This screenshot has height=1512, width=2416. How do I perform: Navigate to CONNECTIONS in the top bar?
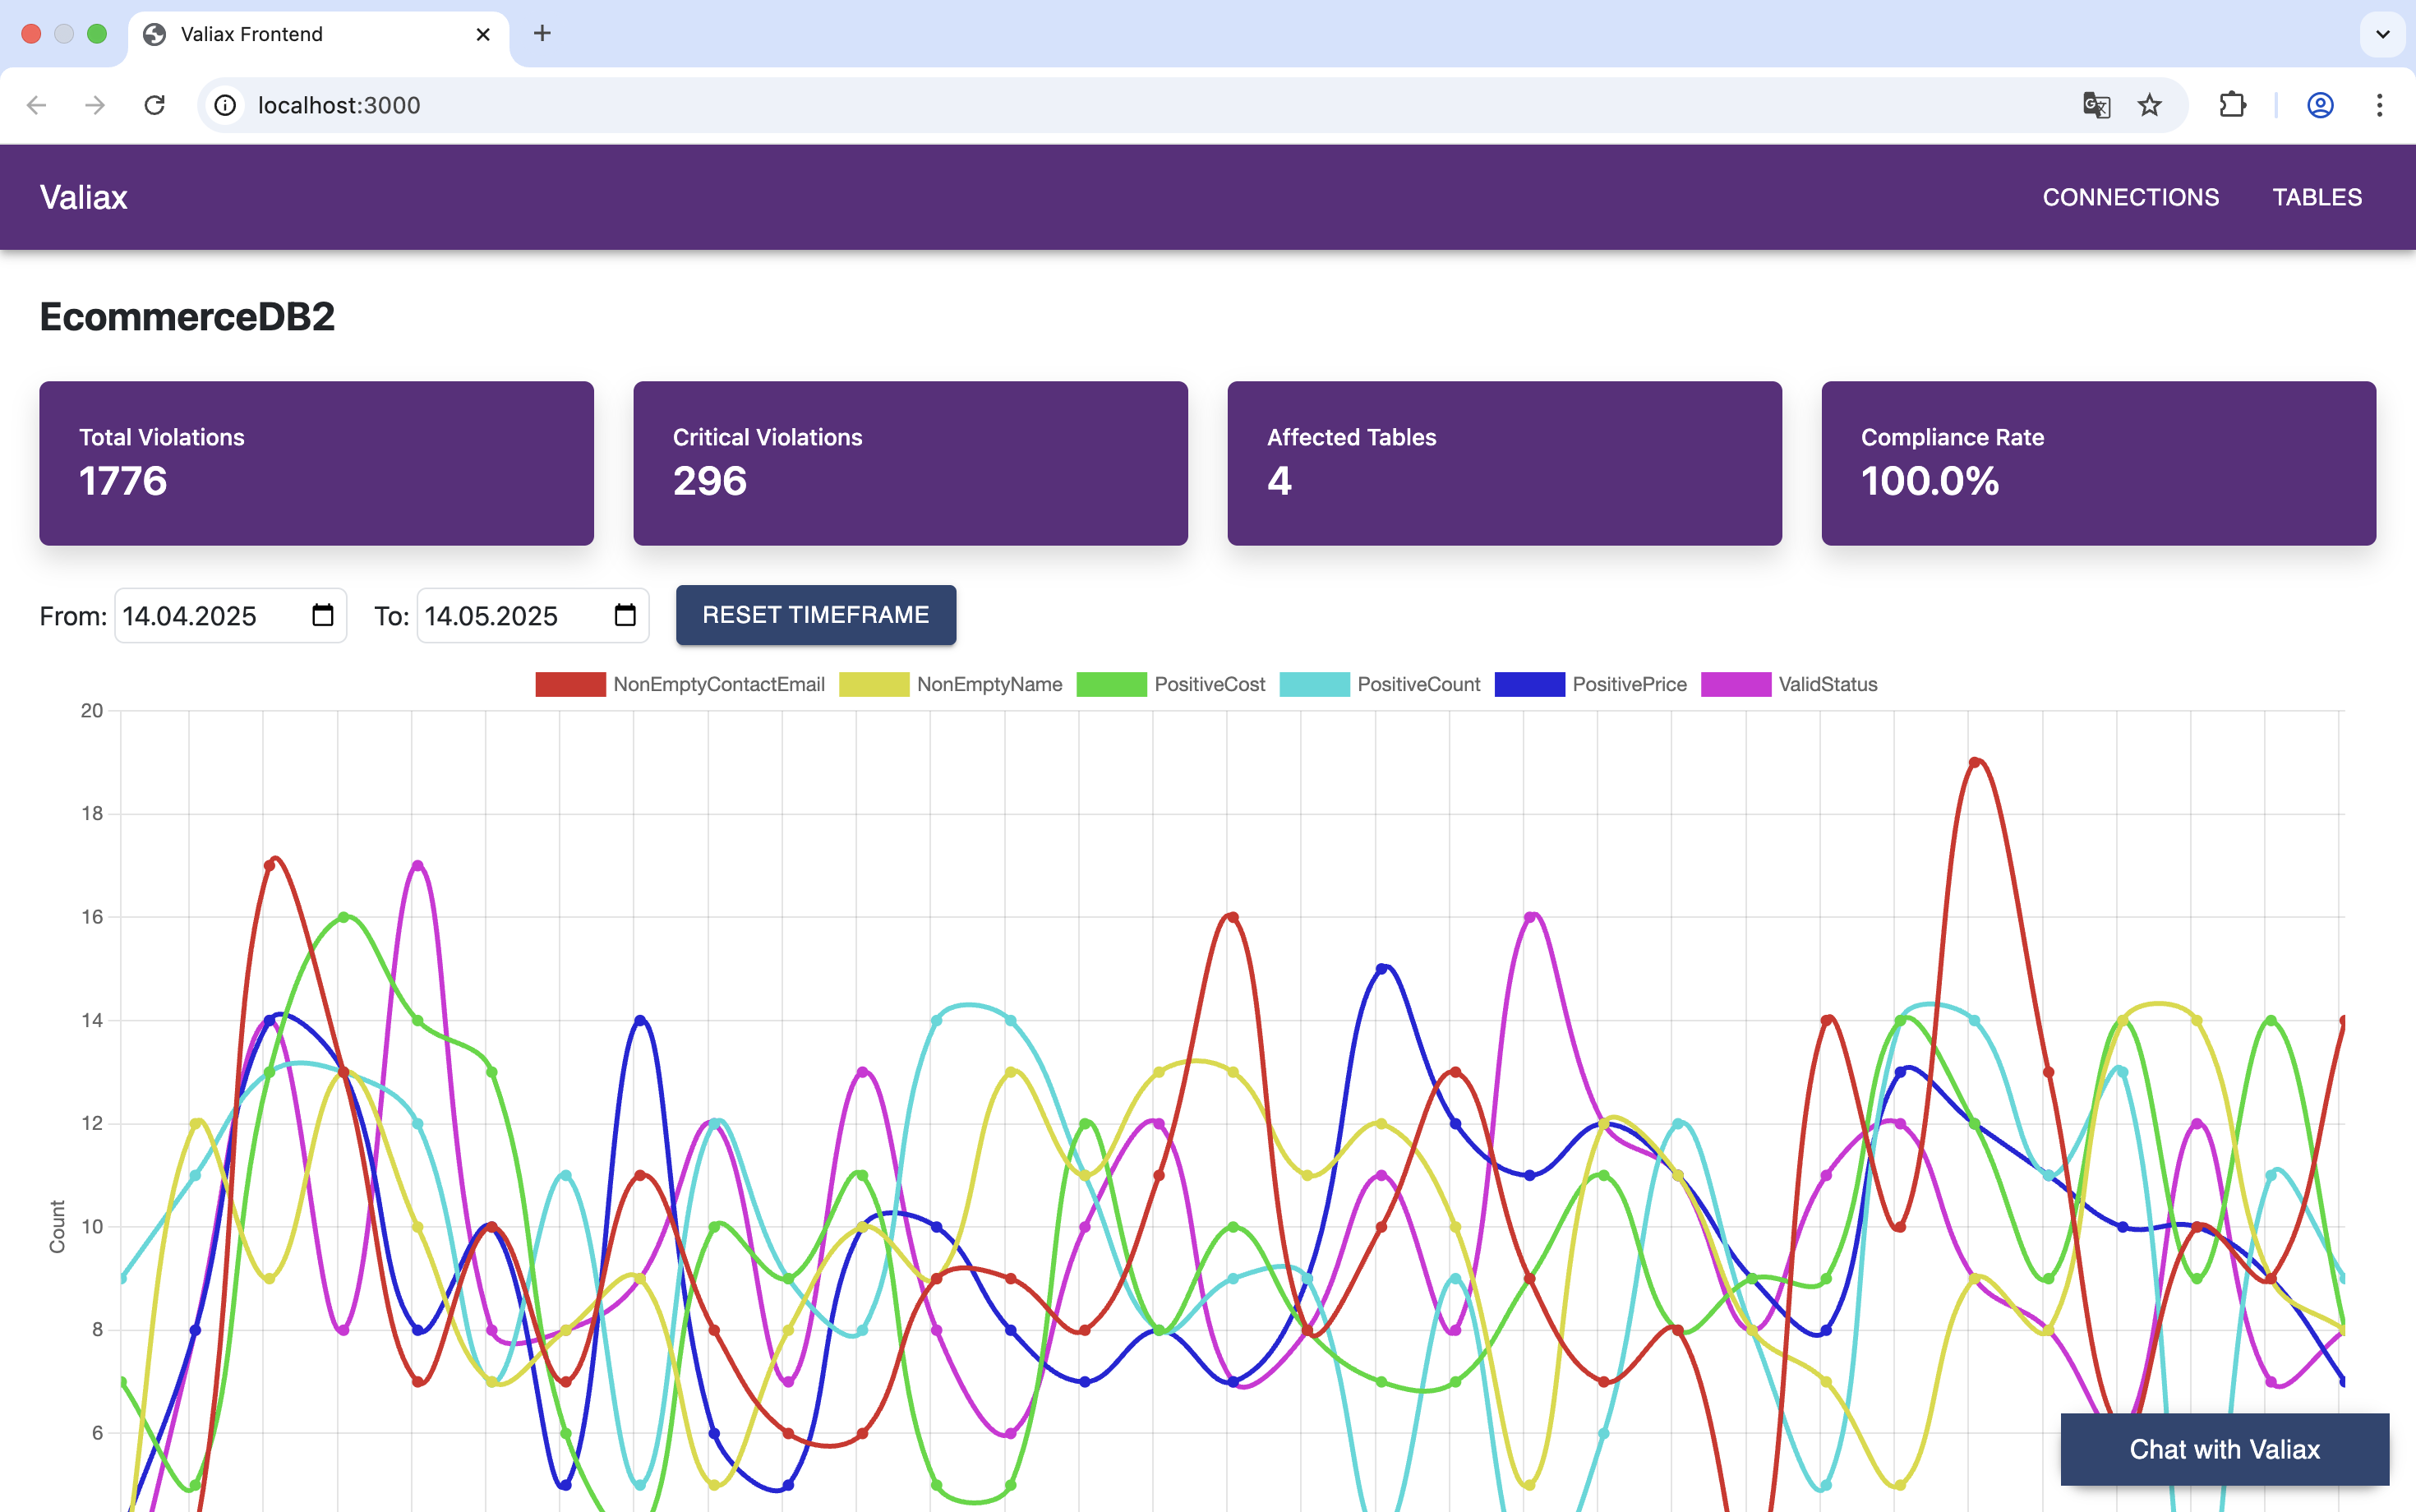click(x=2130, y=197)
